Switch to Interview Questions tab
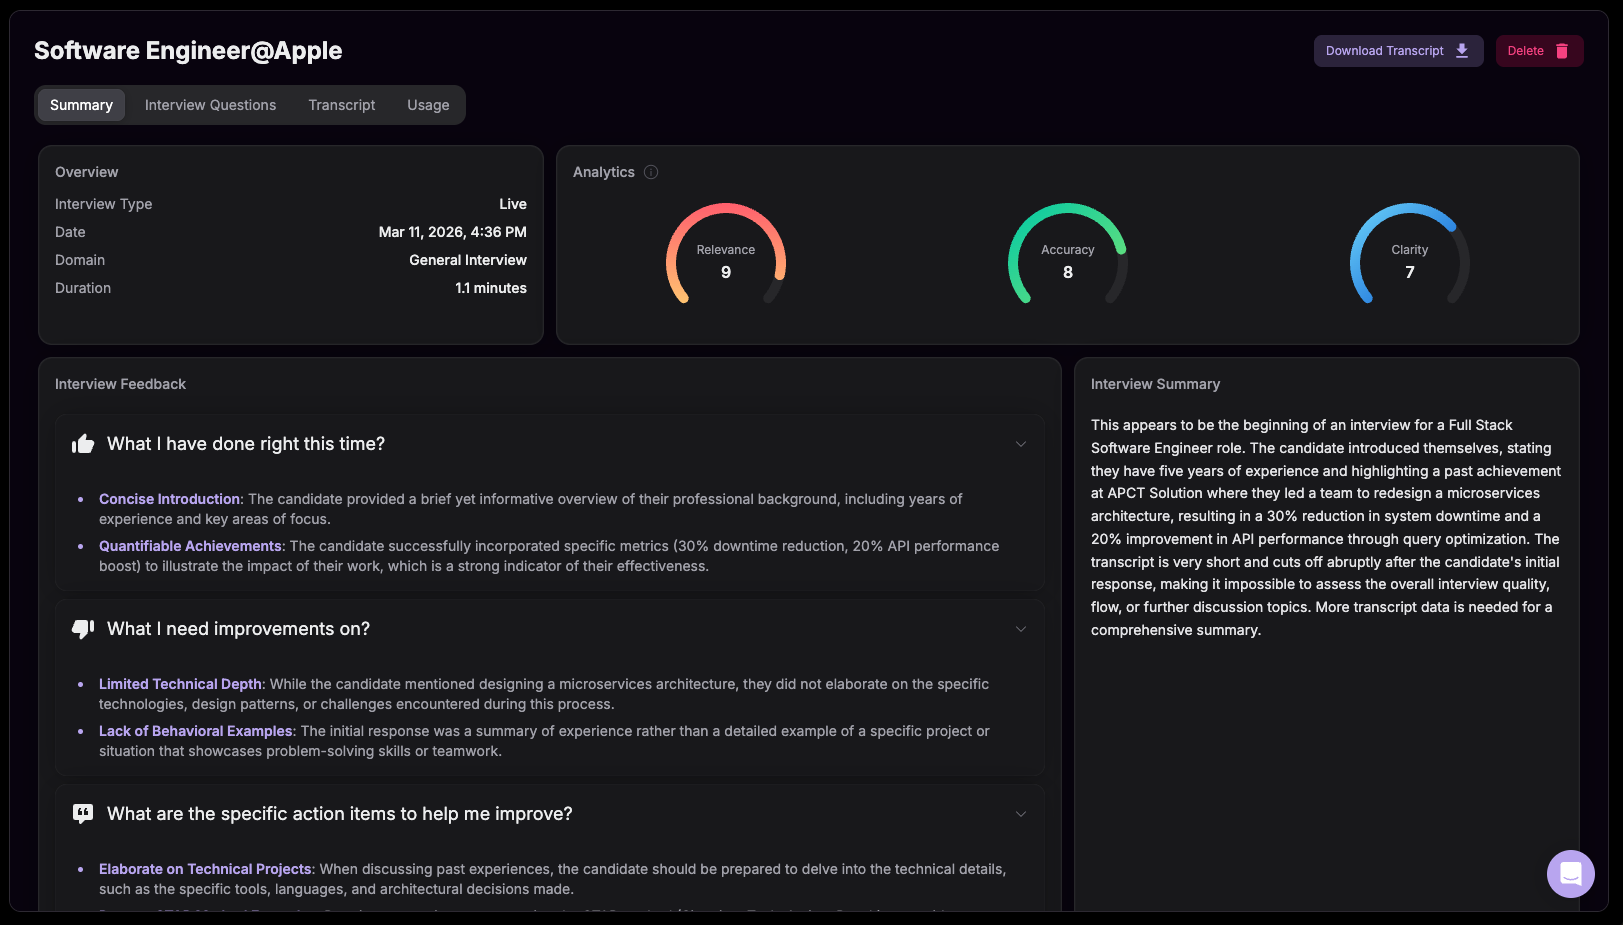1623x925 pixels. pos(210,105)
